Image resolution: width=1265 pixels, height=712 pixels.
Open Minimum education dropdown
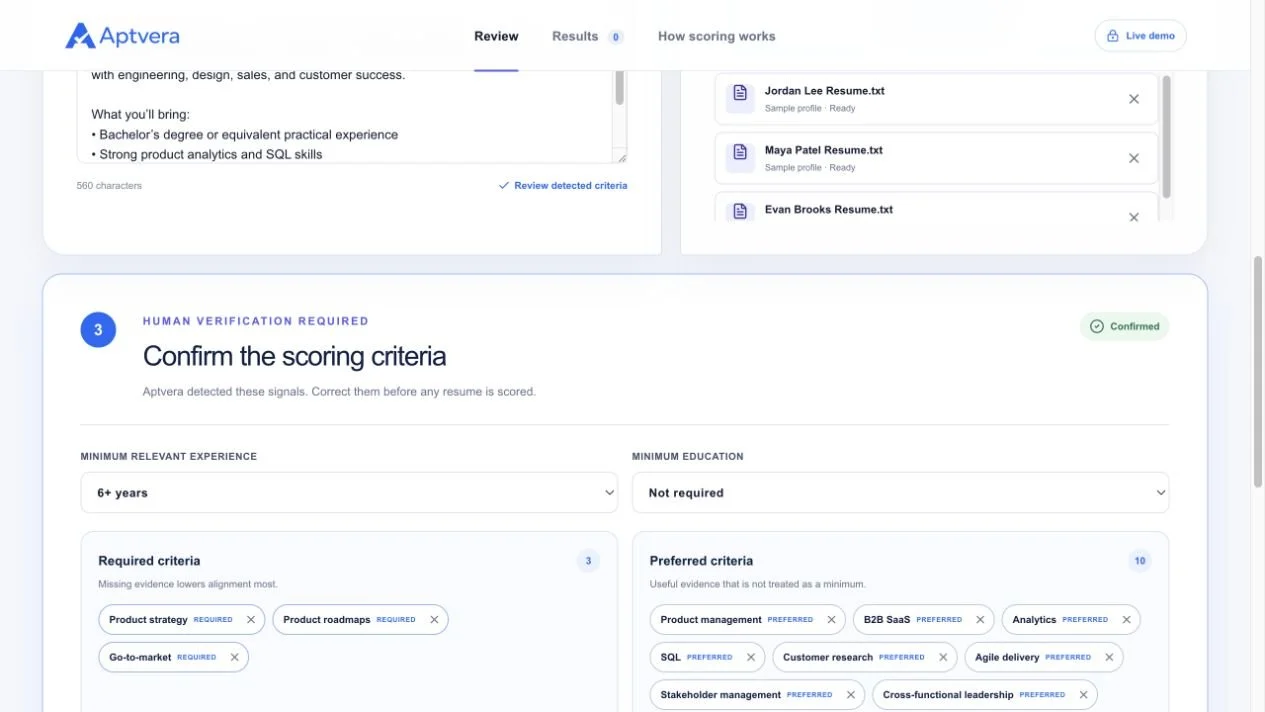click(900, 493)
